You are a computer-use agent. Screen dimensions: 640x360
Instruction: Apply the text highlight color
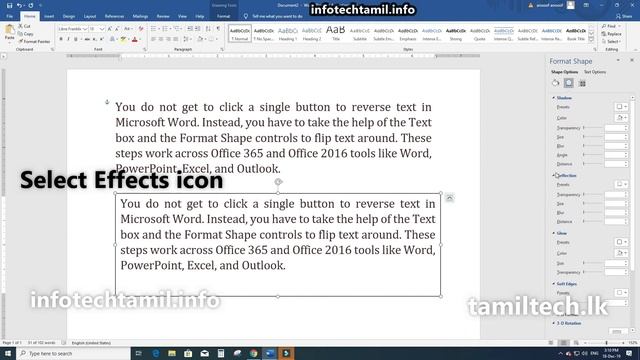124,39
